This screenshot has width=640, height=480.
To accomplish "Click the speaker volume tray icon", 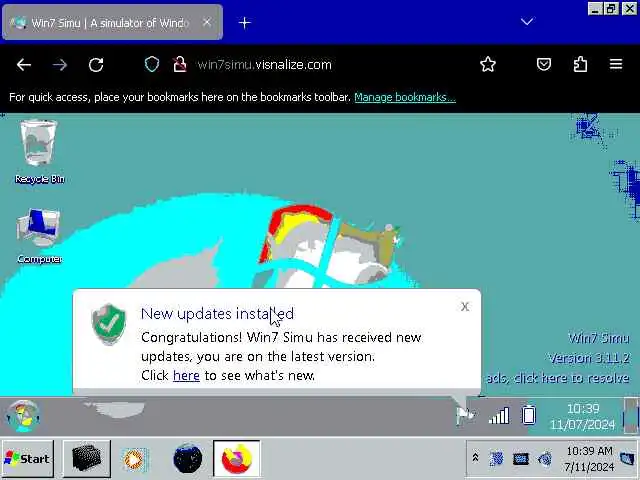I will click(x=544, y=459).
